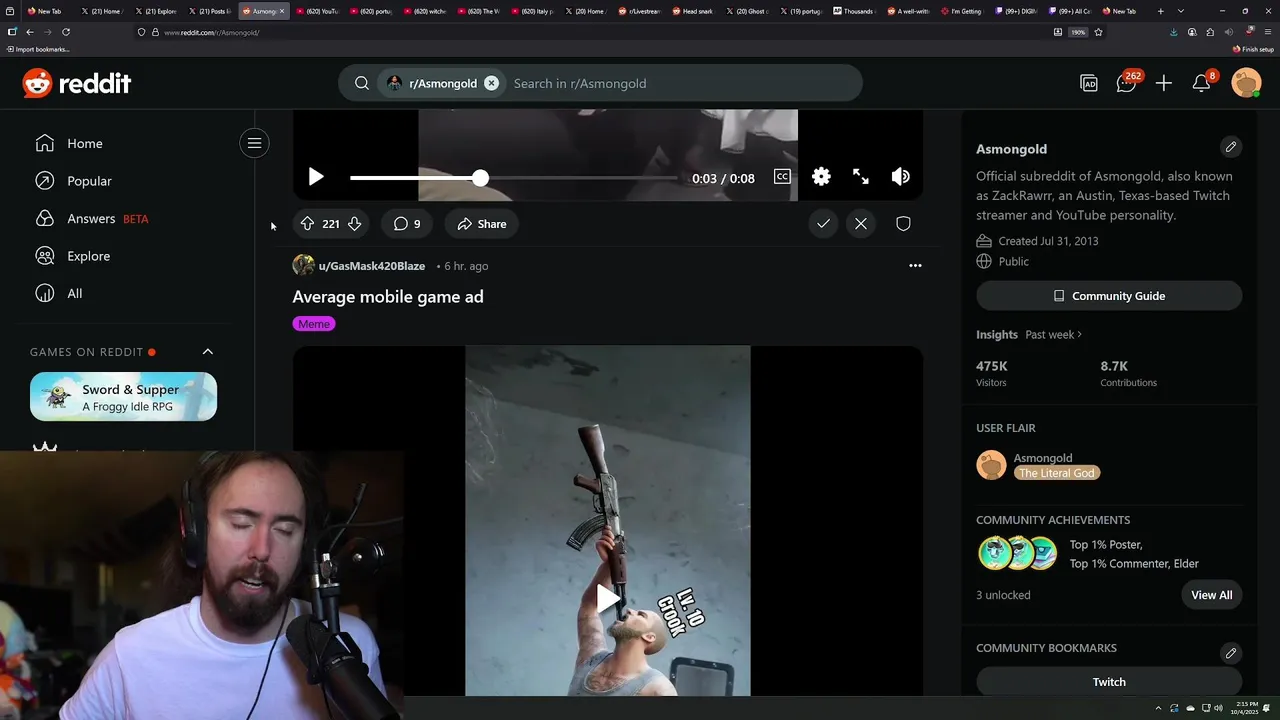Edit community bookmarks pencil icon
Viewport: 1280px width, 720px height.
tap(1231, 653)
